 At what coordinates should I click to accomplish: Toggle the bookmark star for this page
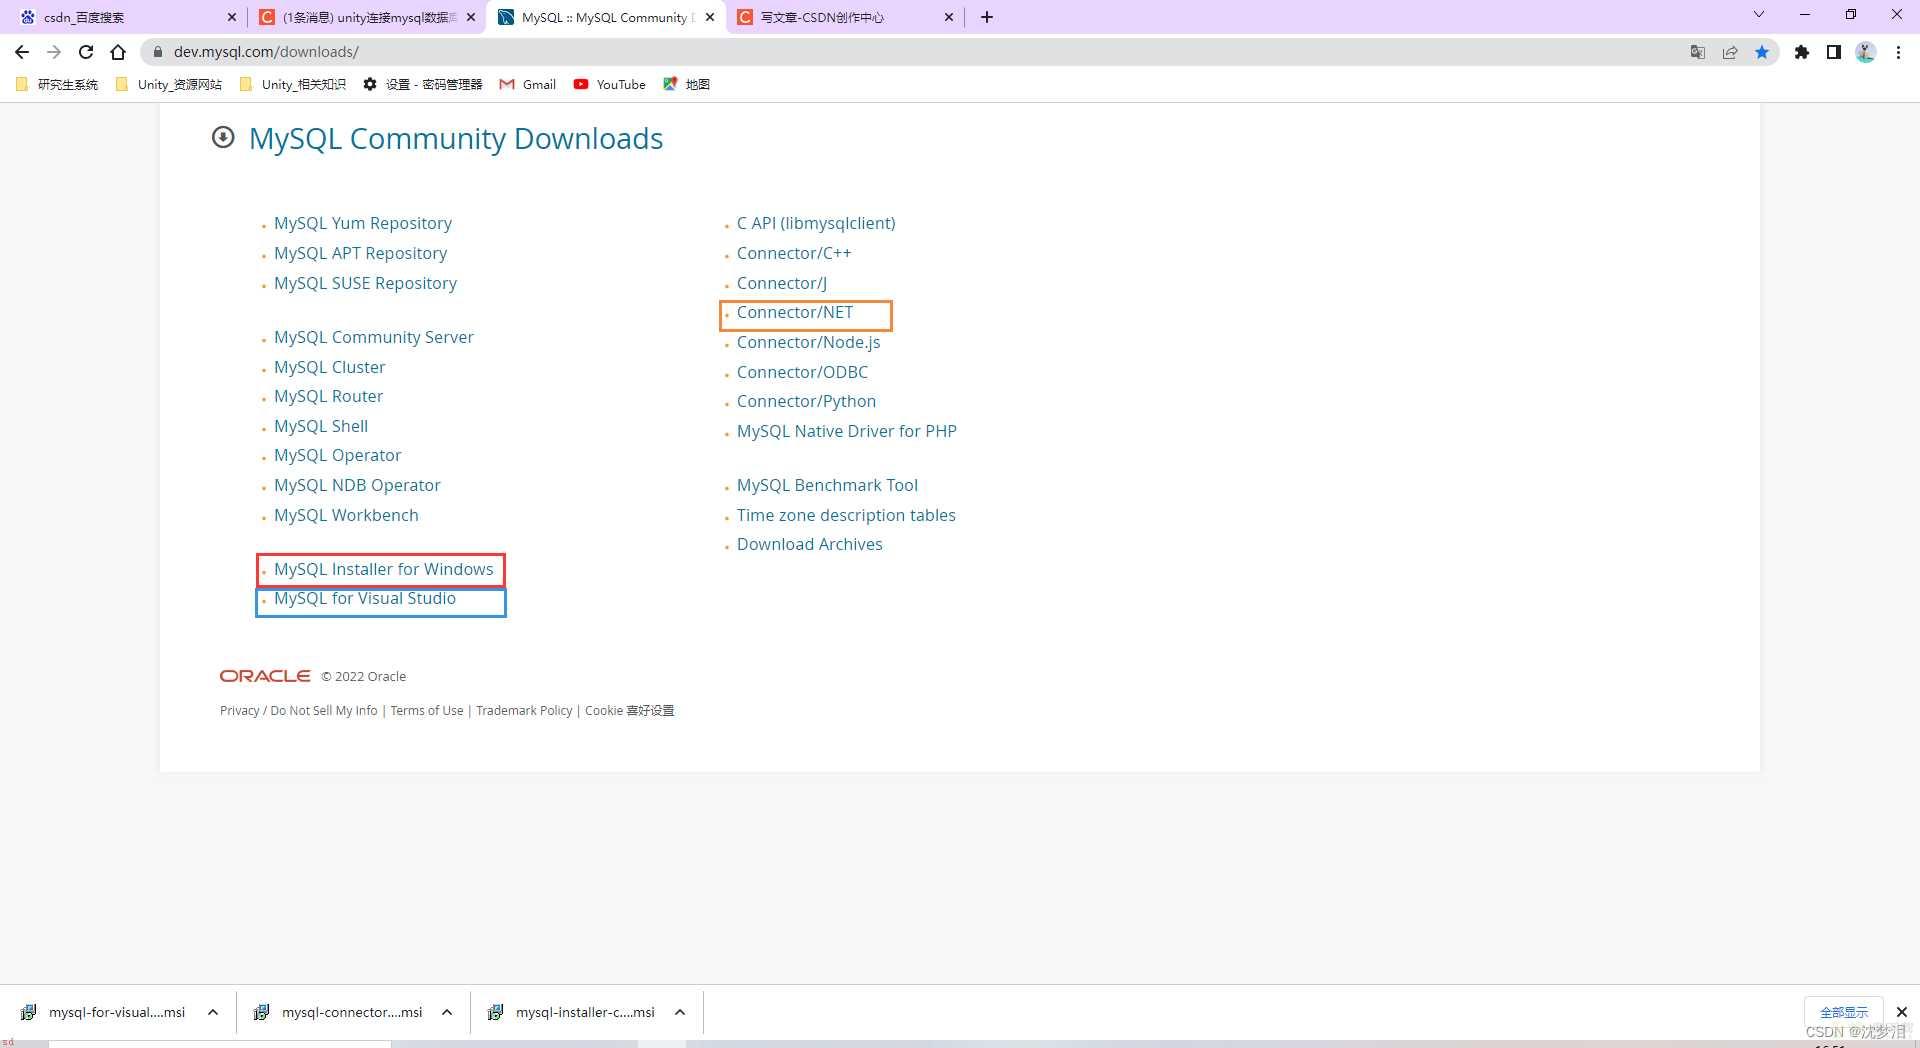click(1762, 52)
